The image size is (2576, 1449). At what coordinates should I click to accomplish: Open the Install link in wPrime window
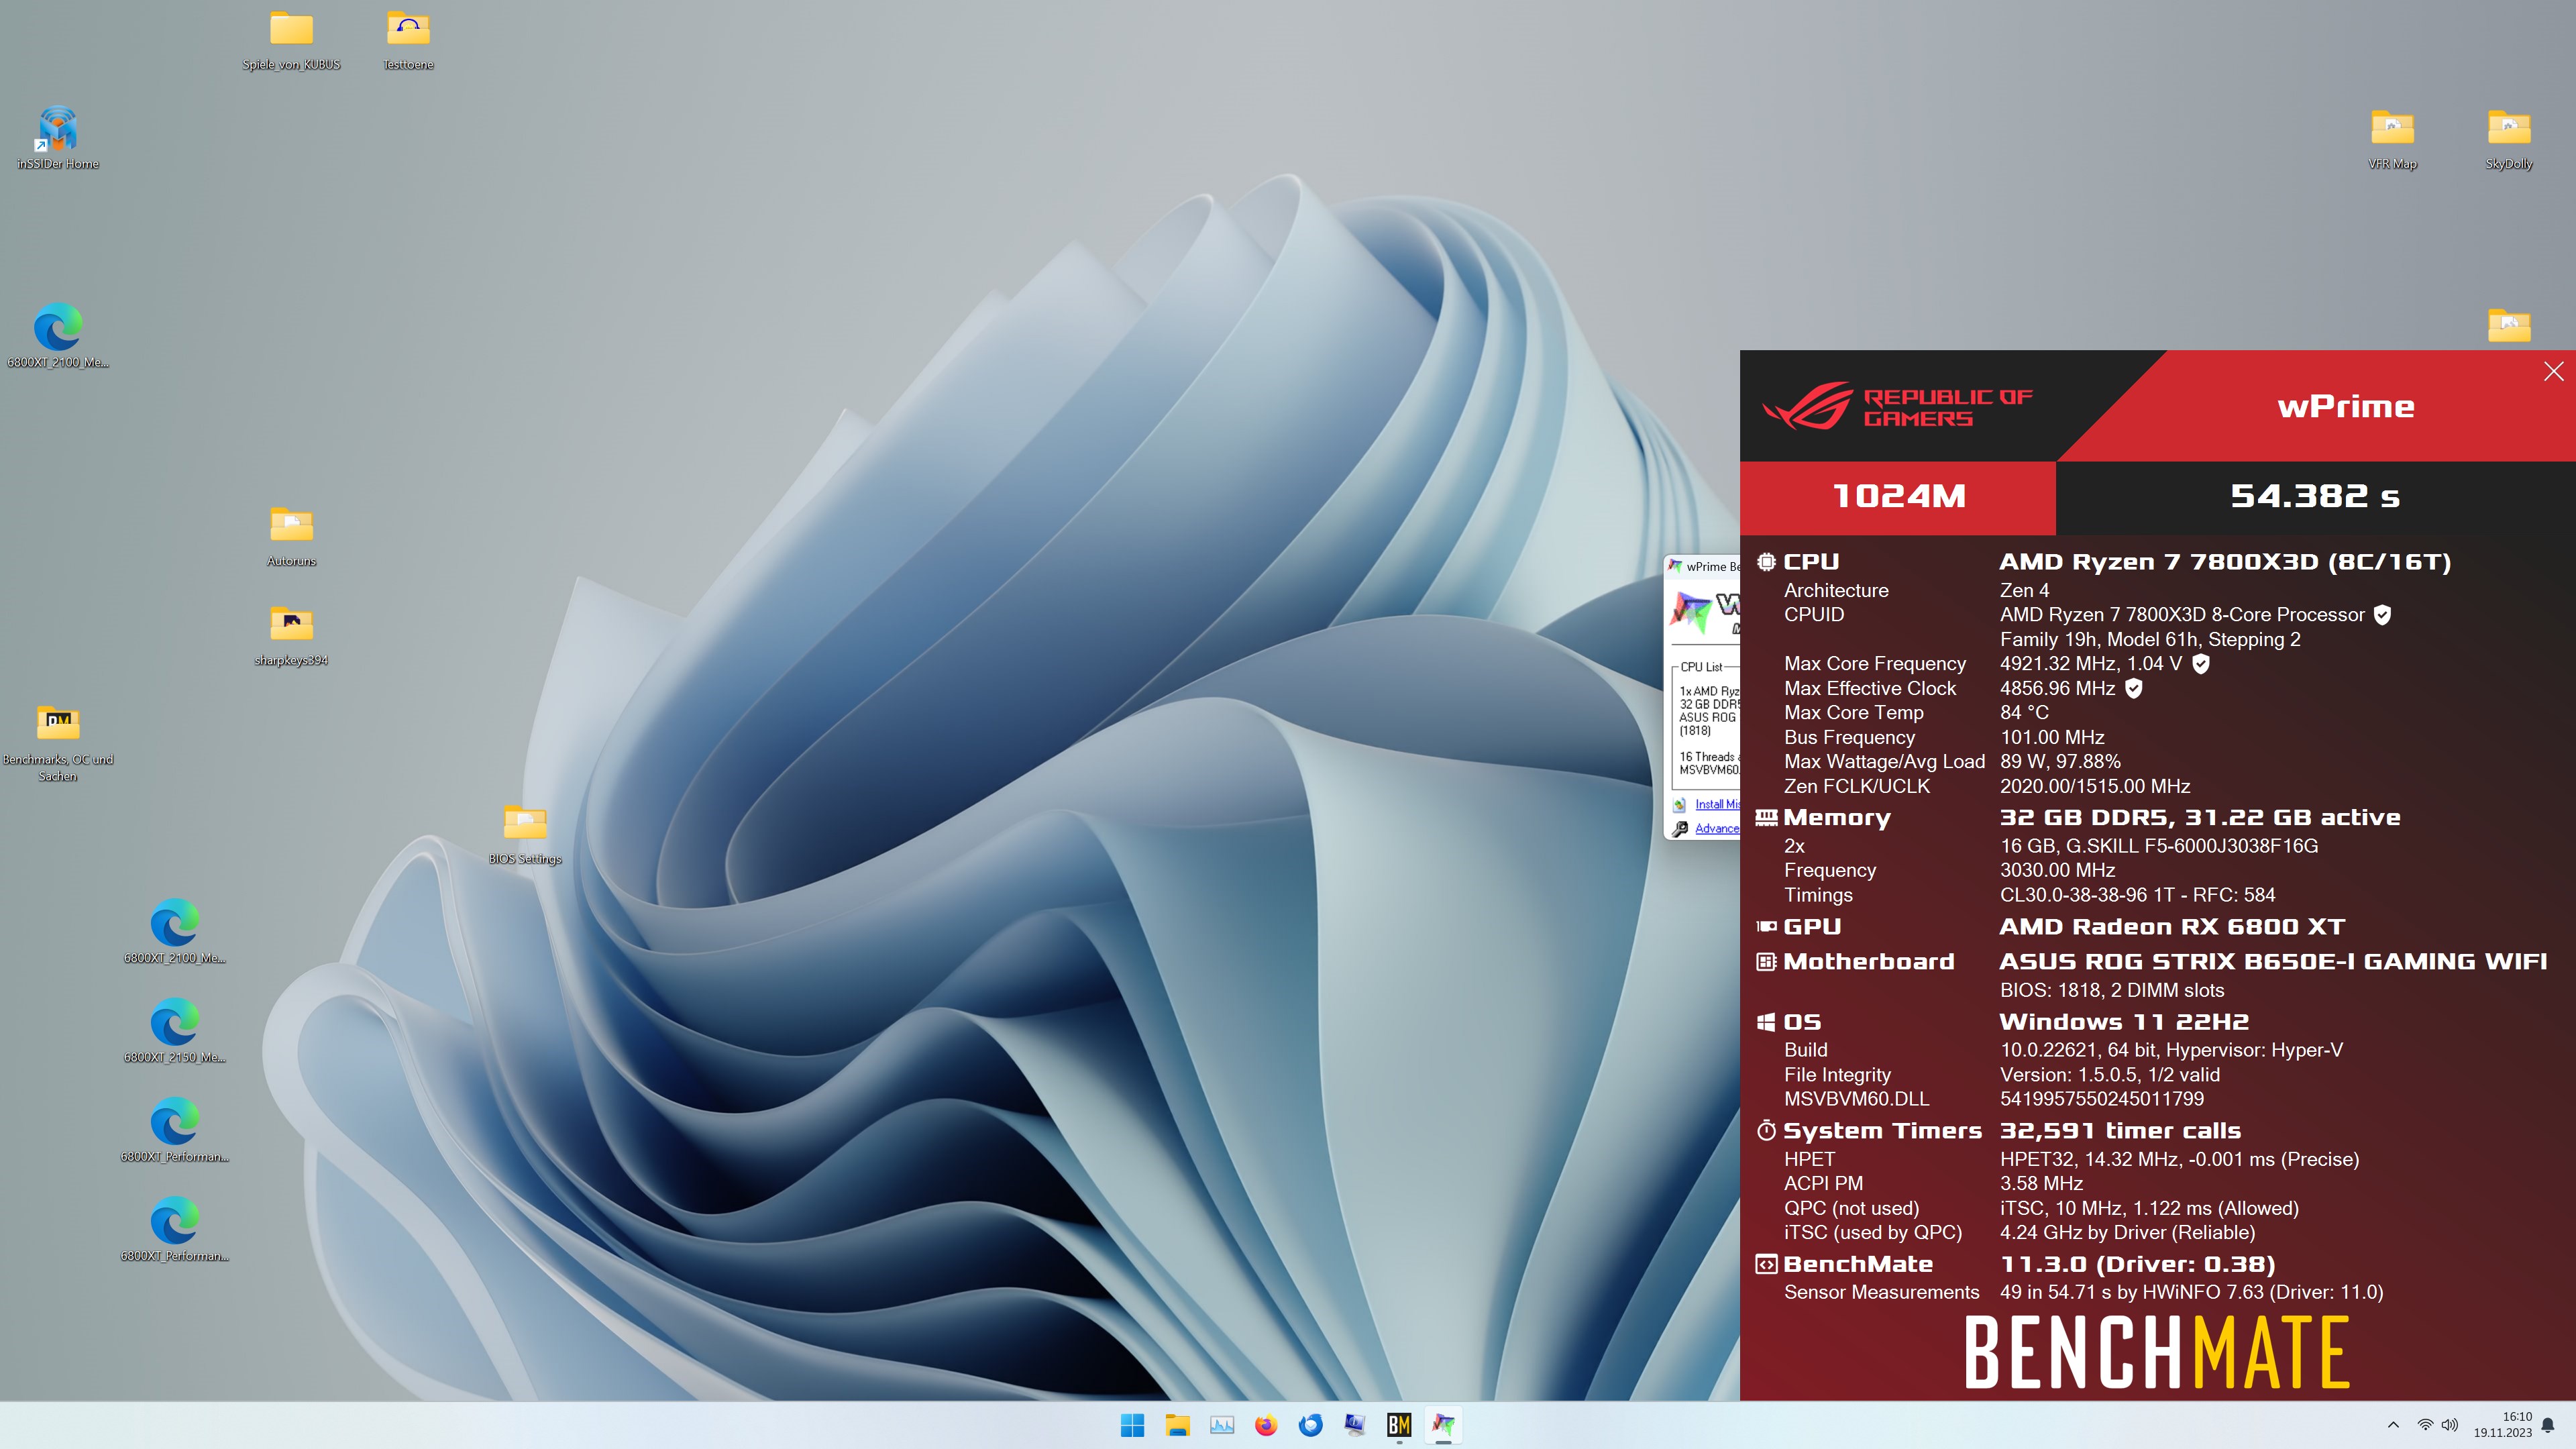click(1716, 805)
